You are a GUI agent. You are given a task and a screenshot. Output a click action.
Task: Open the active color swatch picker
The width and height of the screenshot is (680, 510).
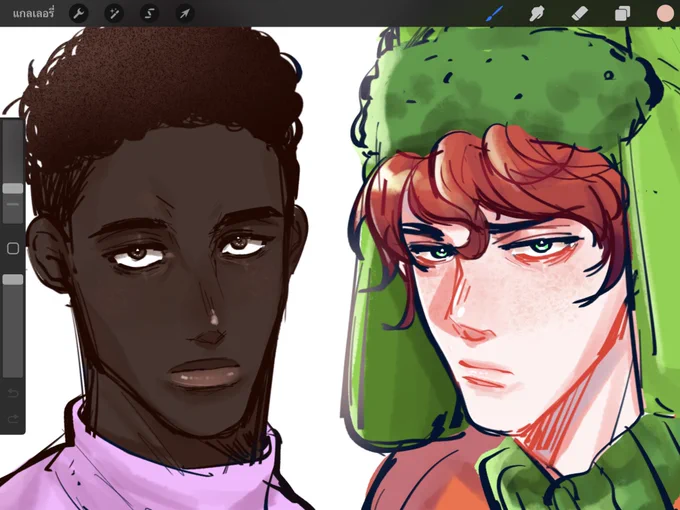(665, 13)
